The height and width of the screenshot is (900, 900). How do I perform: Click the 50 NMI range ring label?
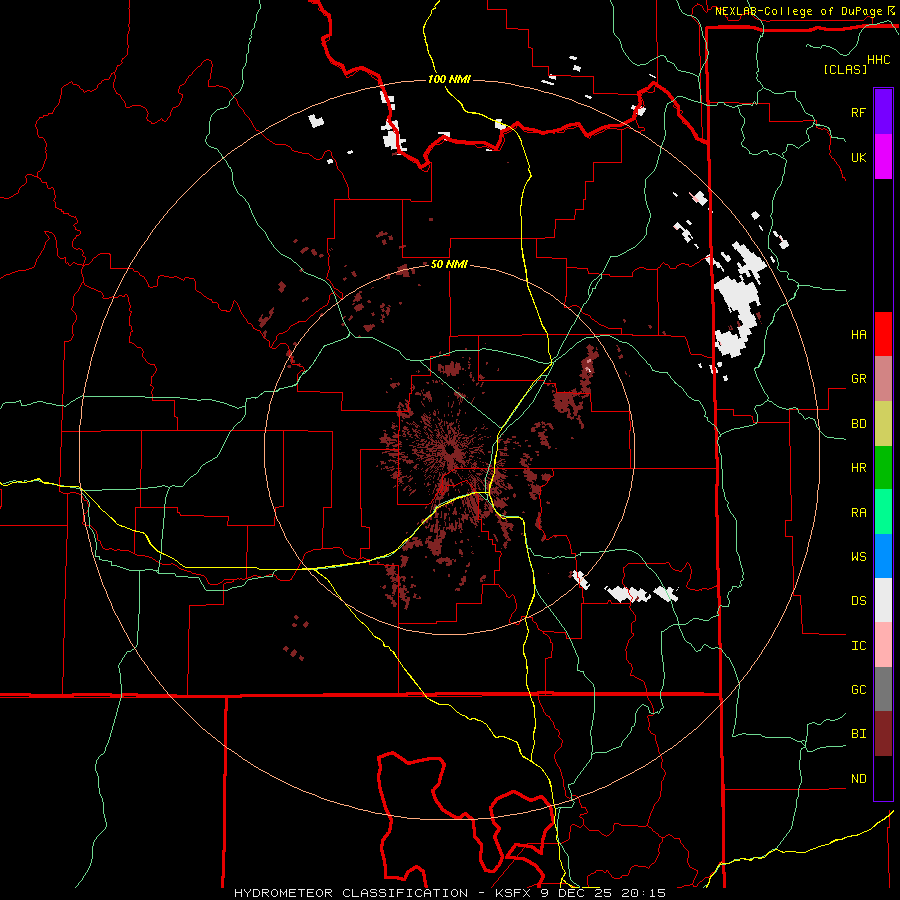[x=449, y=264]
